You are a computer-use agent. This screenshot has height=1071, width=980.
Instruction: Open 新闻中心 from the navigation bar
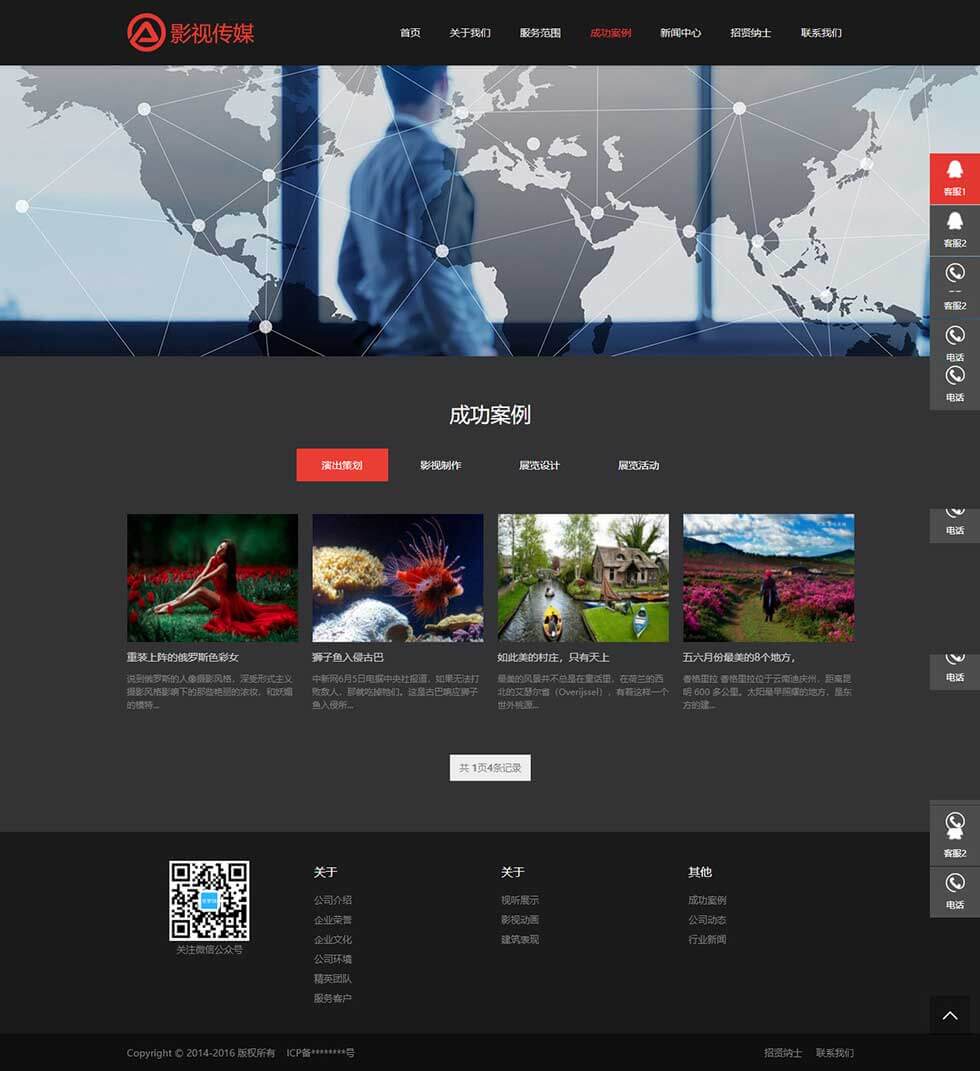680,33
